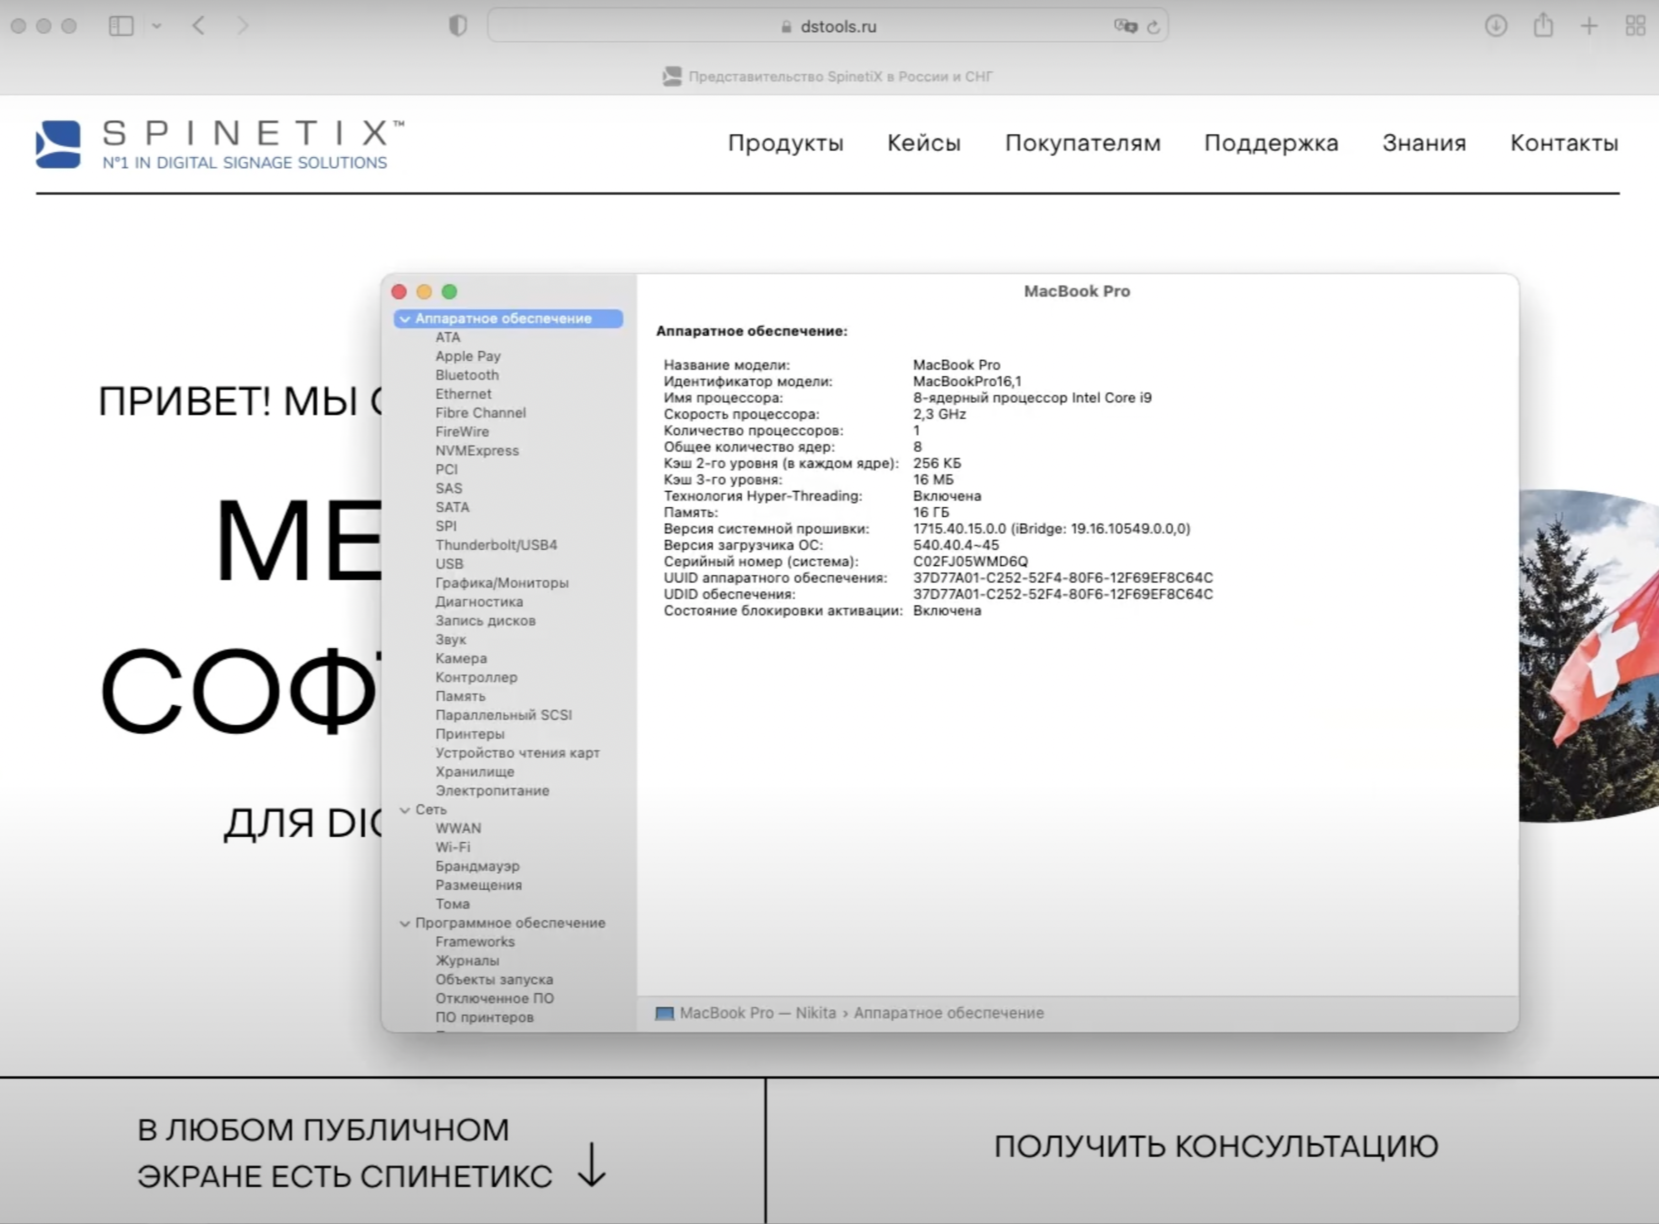Go back with the Safari back arrow

pyautogui.click(x=199, y=26)
